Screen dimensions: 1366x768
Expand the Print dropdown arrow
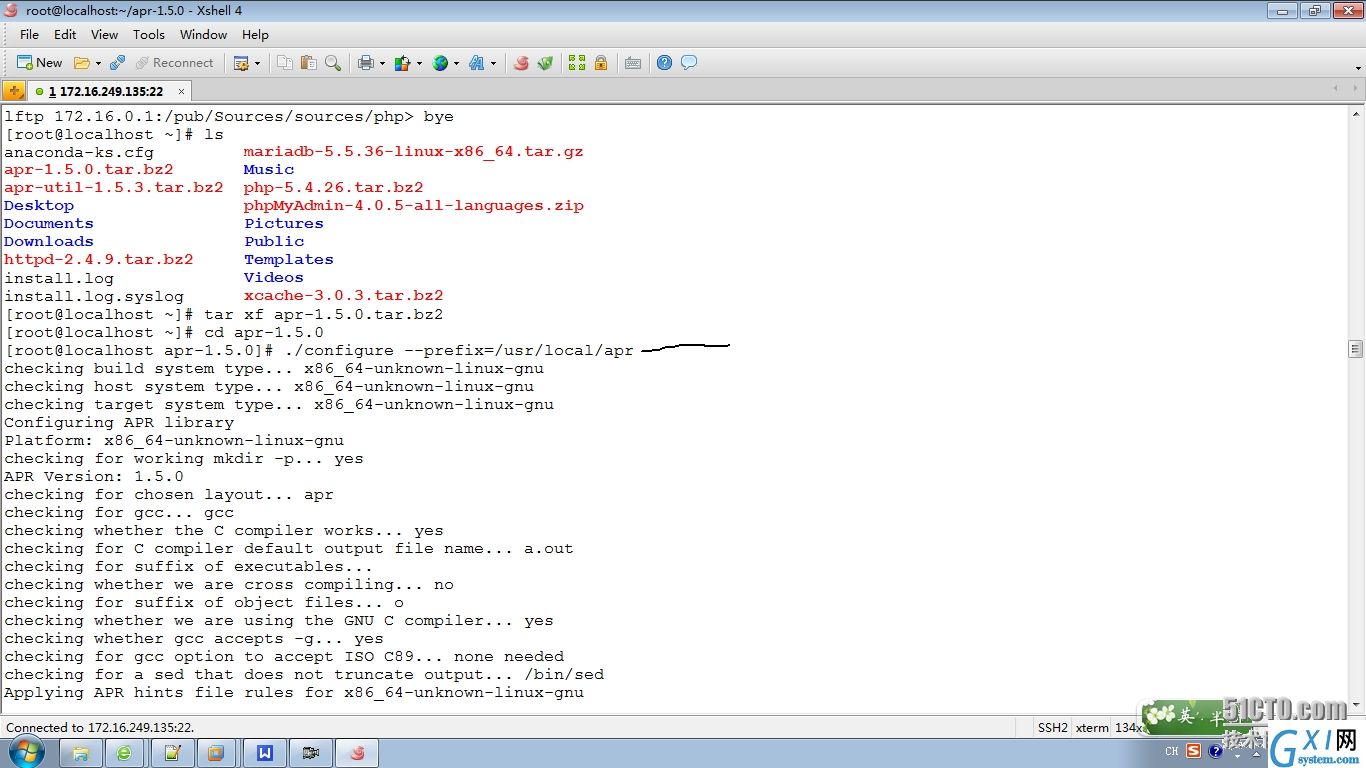point(382,63)
